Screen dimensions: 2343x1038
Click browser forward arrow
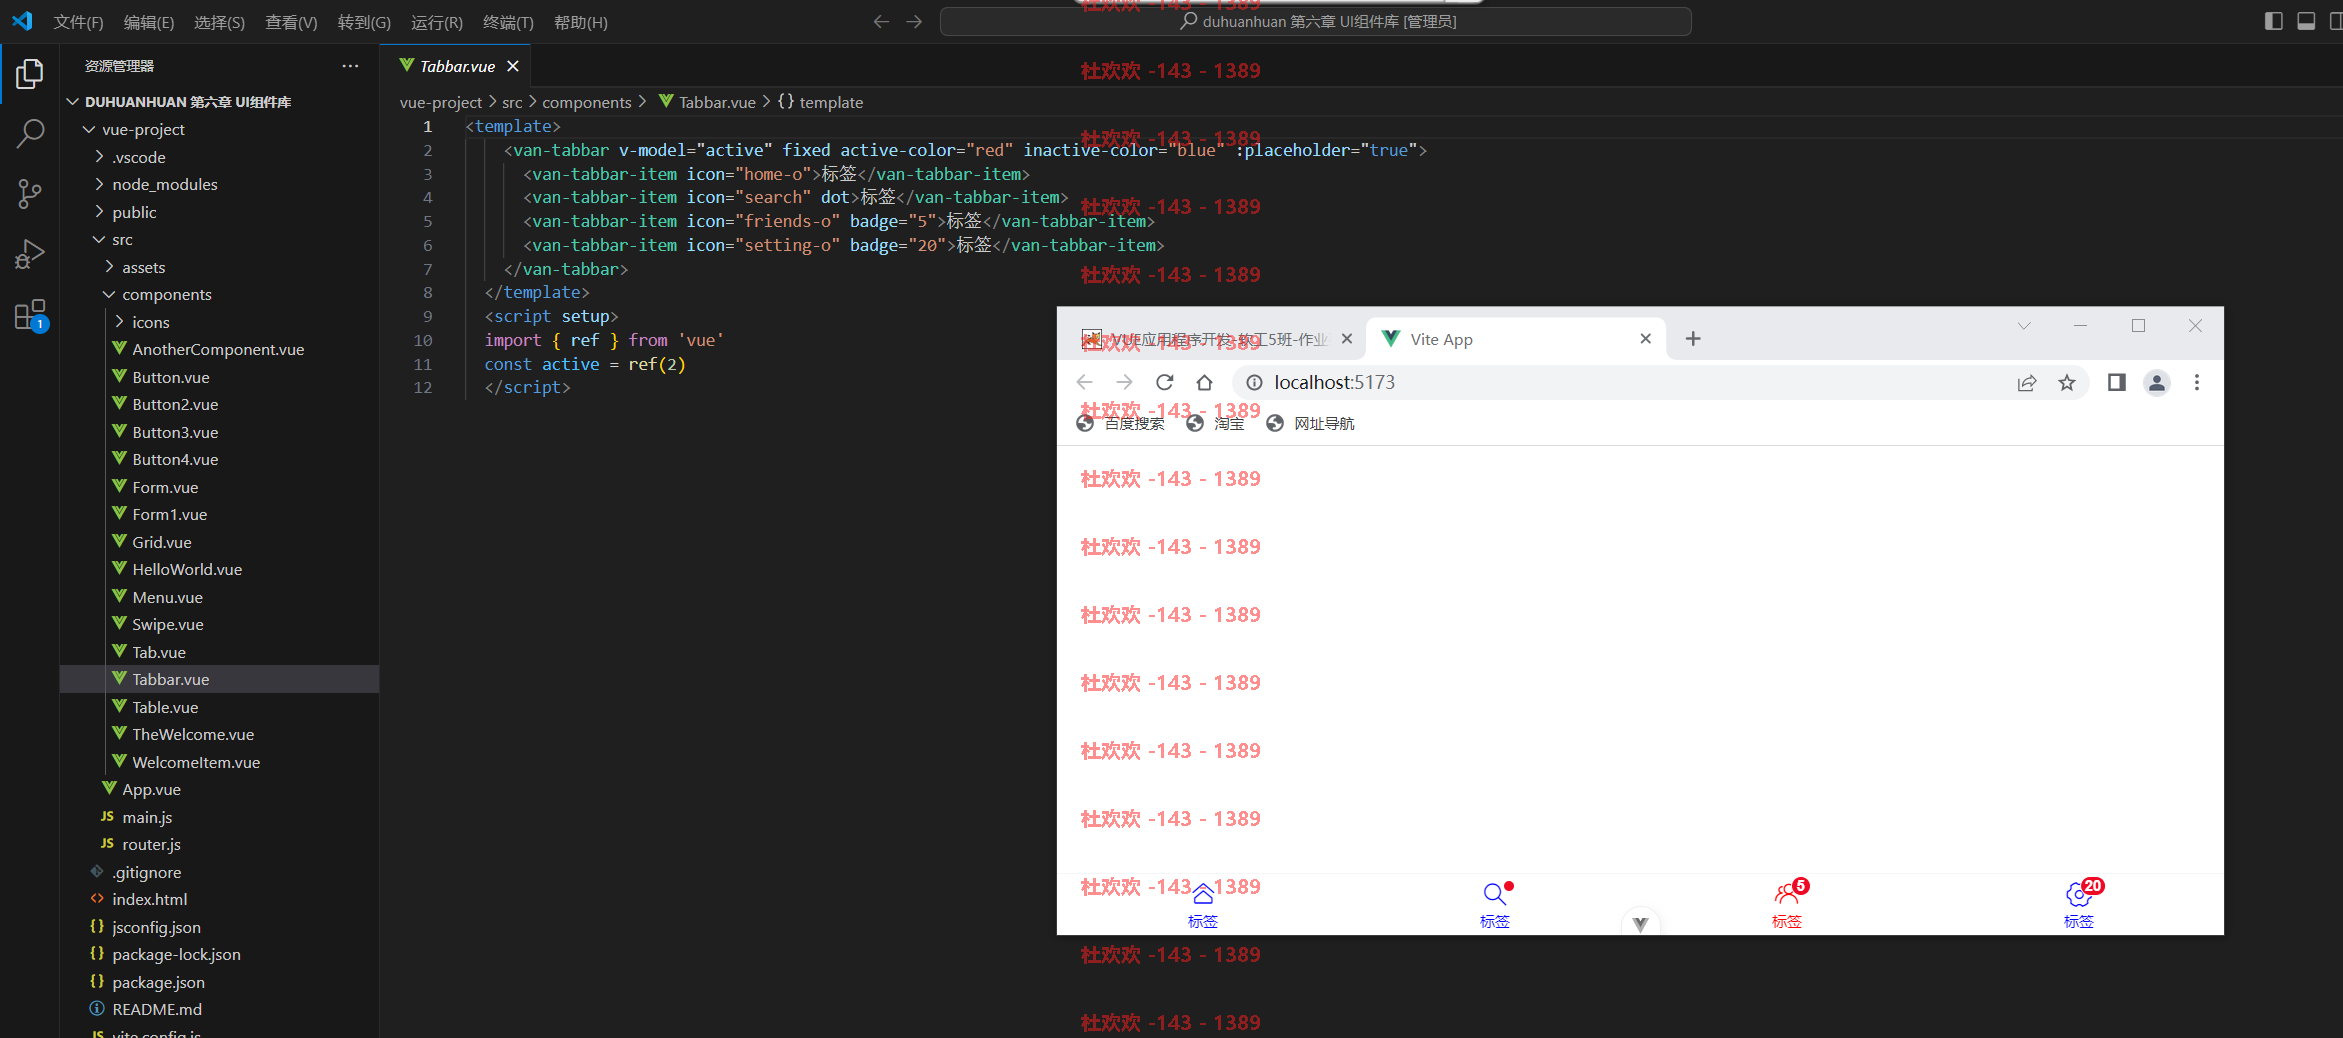(x=1124, y=382)
